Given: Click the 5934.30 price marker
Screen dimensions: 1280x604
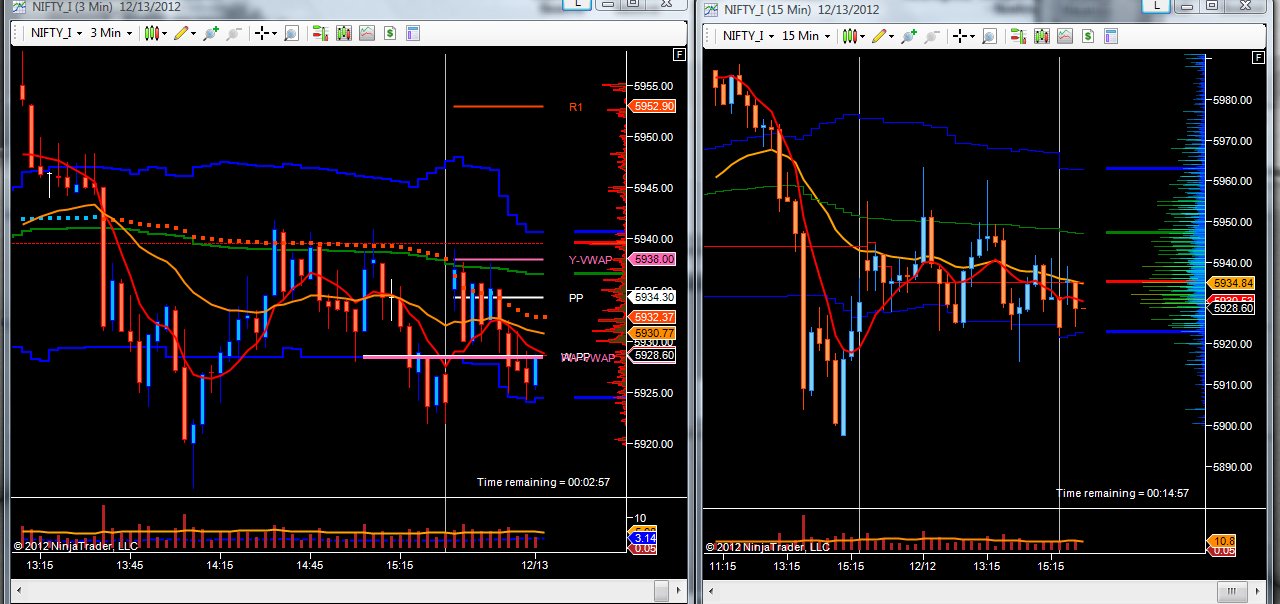Looking at the screenshot, I should point(652,297).
